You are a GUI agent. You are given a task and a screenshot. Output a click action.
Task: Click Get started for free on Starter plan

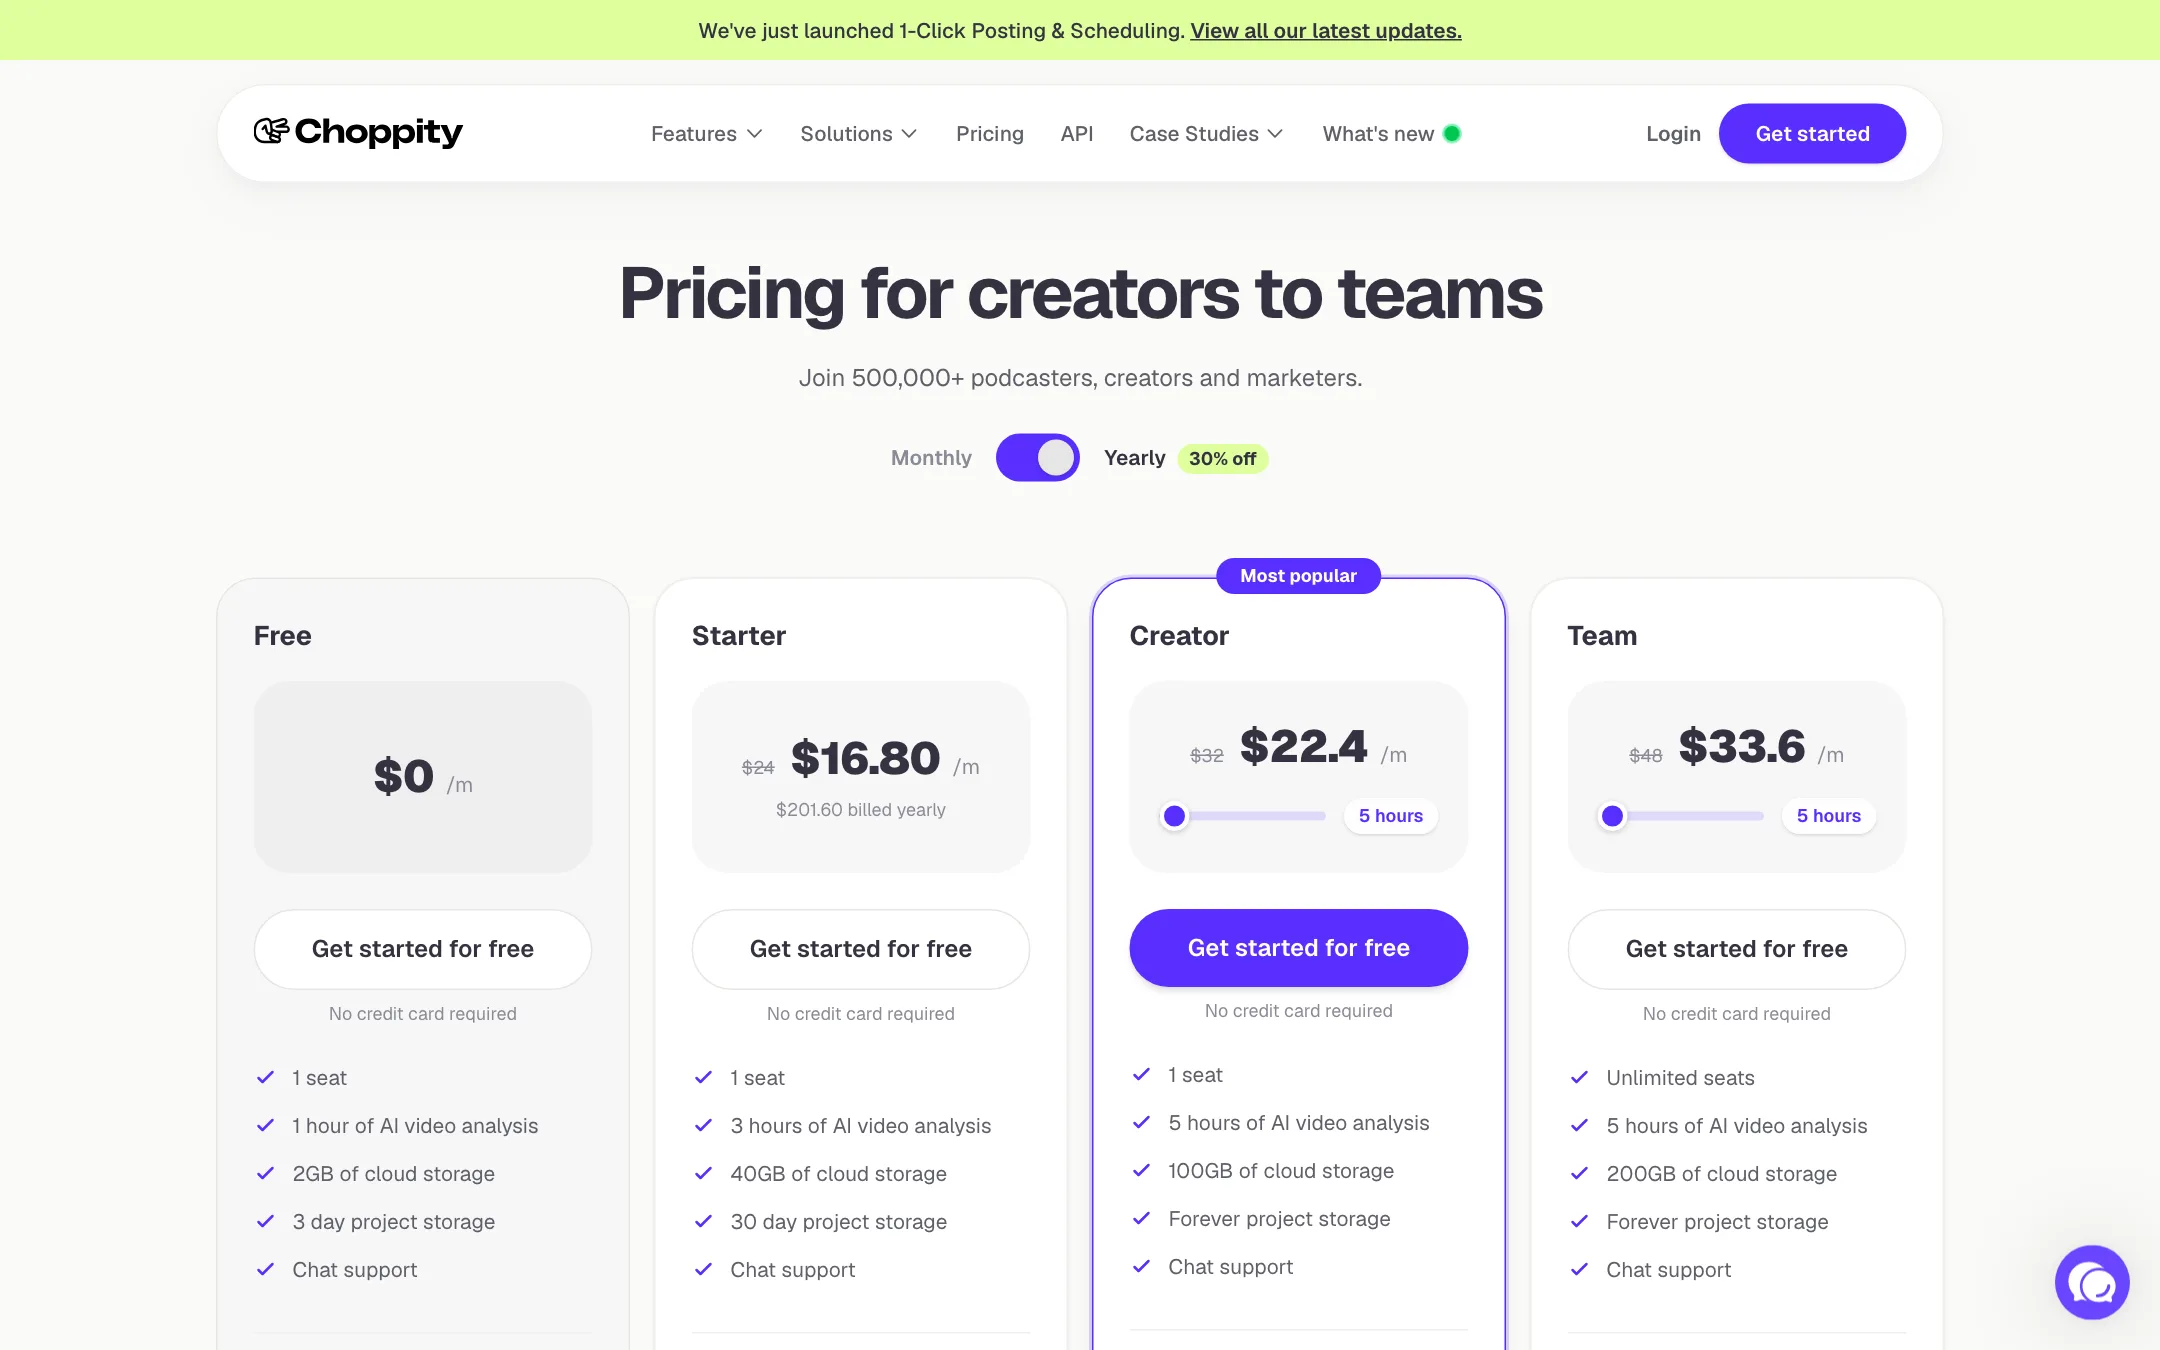pyautogui.click(x=861, y=949)
